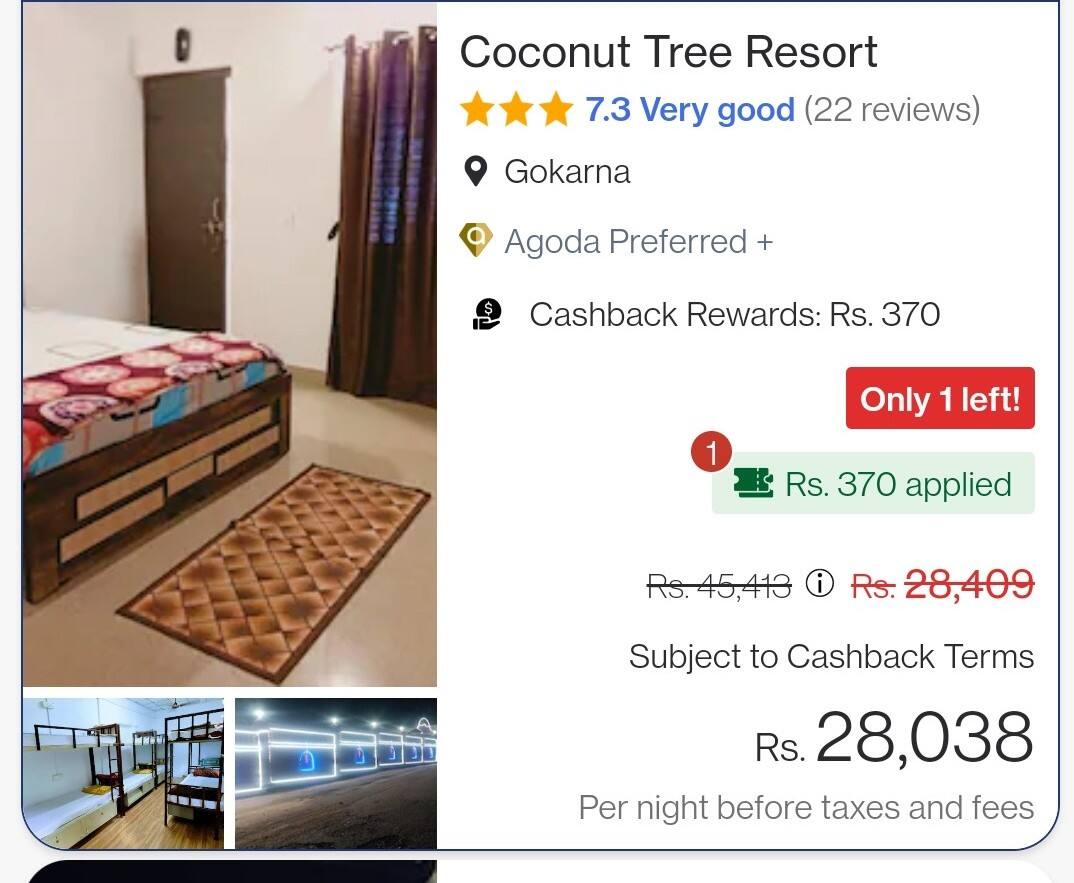1074x883 pixels.
Task: Click Subject to Cashback Terms text
Action: (x=831, y=656)
